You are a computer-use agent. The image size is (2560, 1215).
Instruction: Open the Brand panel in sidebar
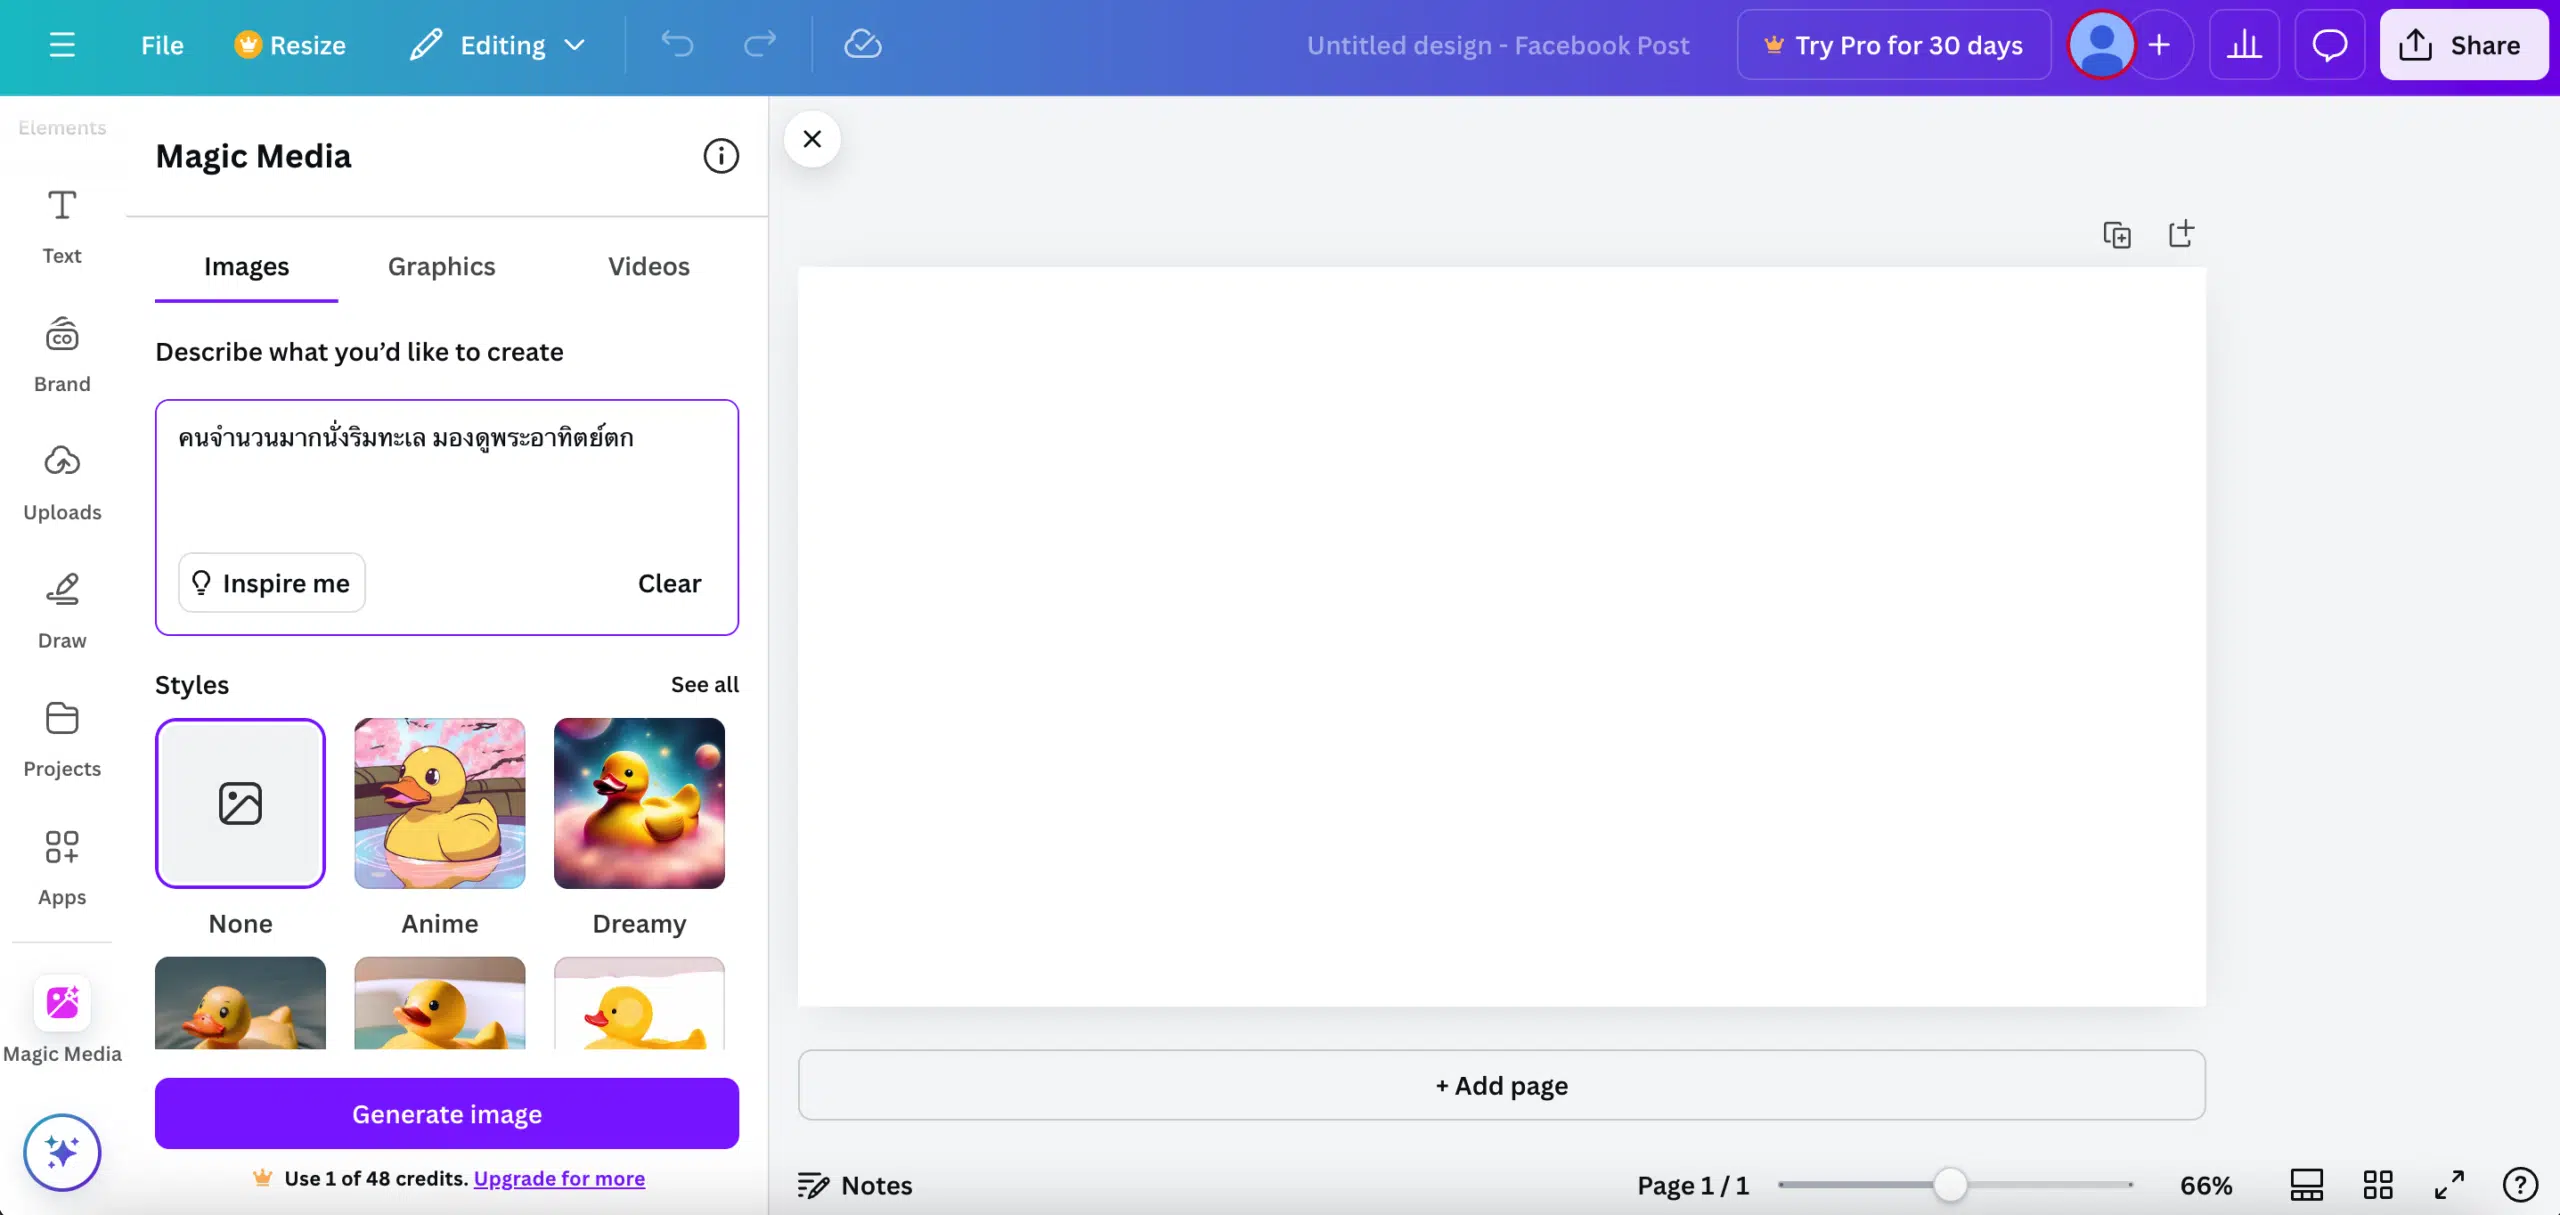click(62, 355)
